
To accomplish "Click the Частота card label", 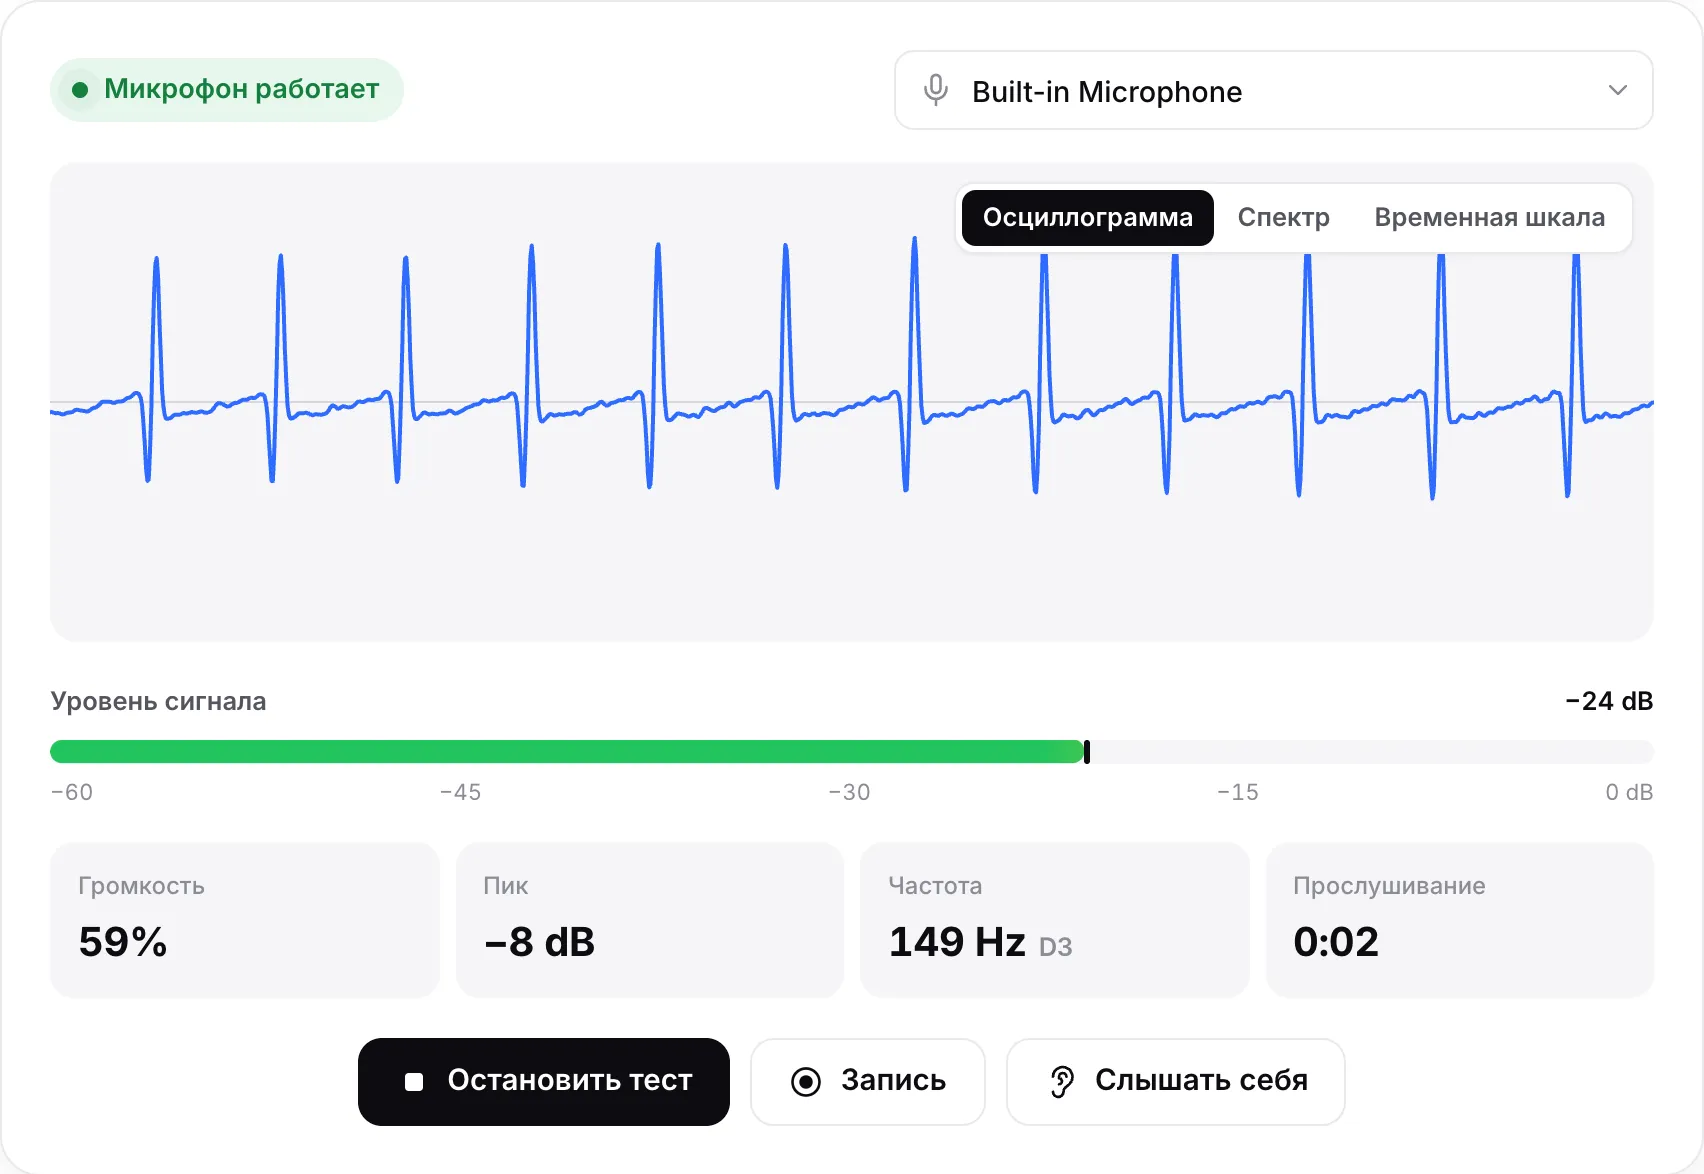I will 935,886.
